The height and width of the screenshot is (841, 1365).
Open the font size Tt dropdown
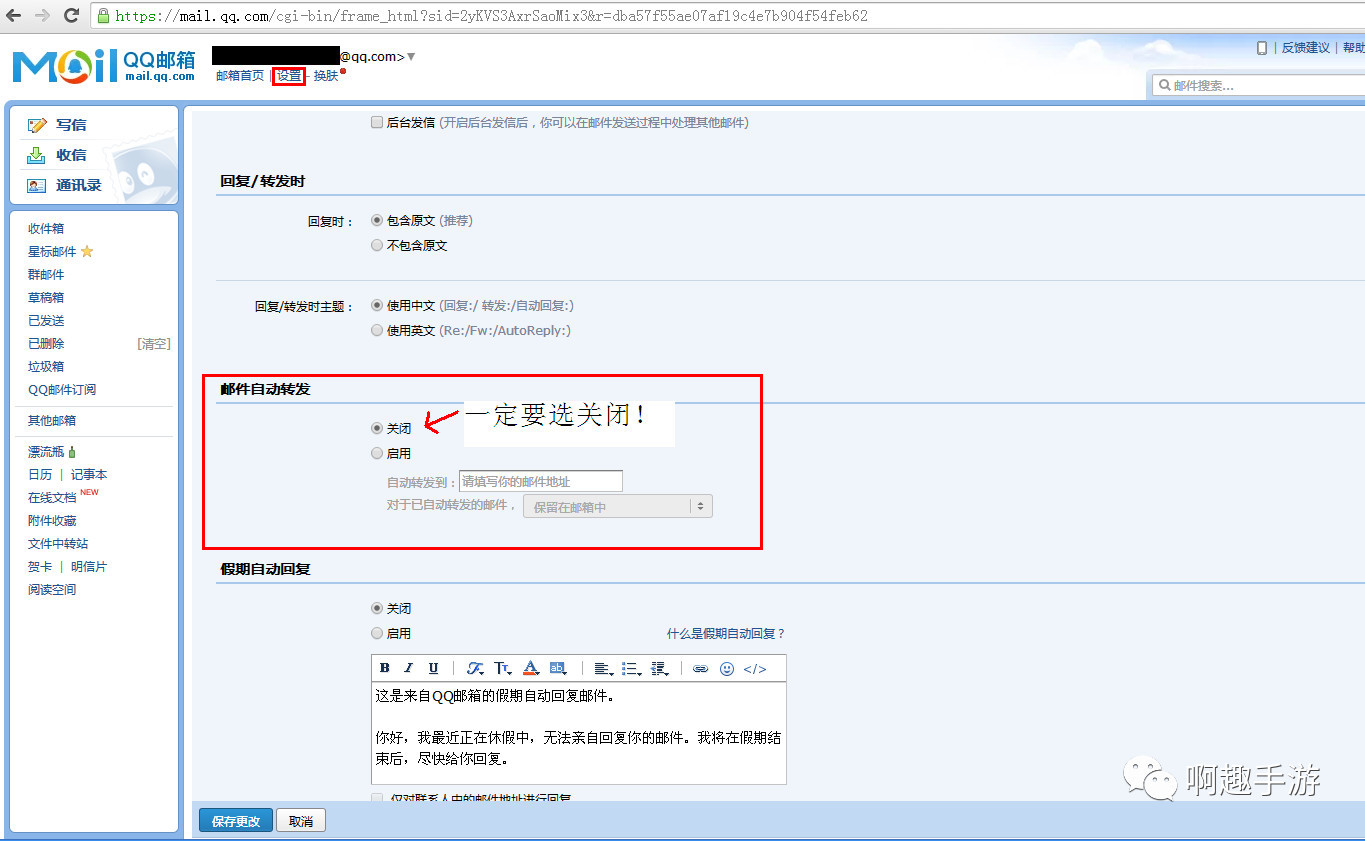[503, 668]
